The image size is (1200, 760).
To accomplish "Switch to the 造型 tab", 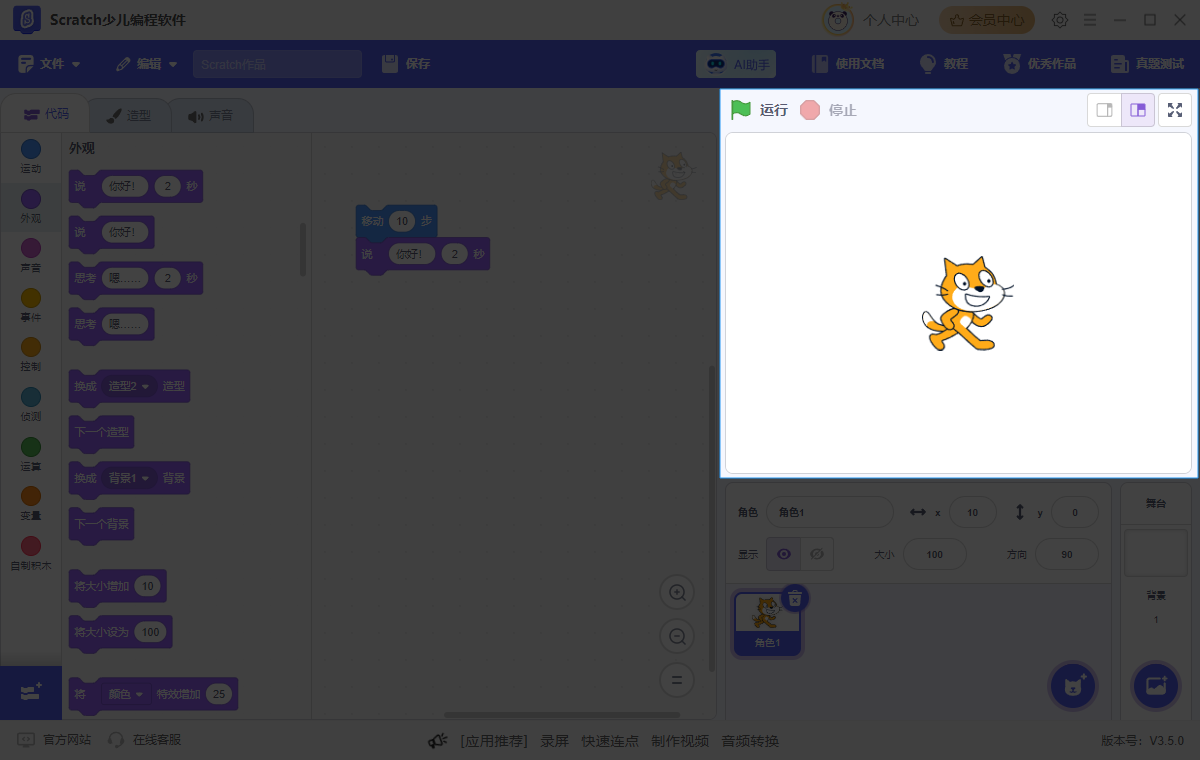I will 129,116.
